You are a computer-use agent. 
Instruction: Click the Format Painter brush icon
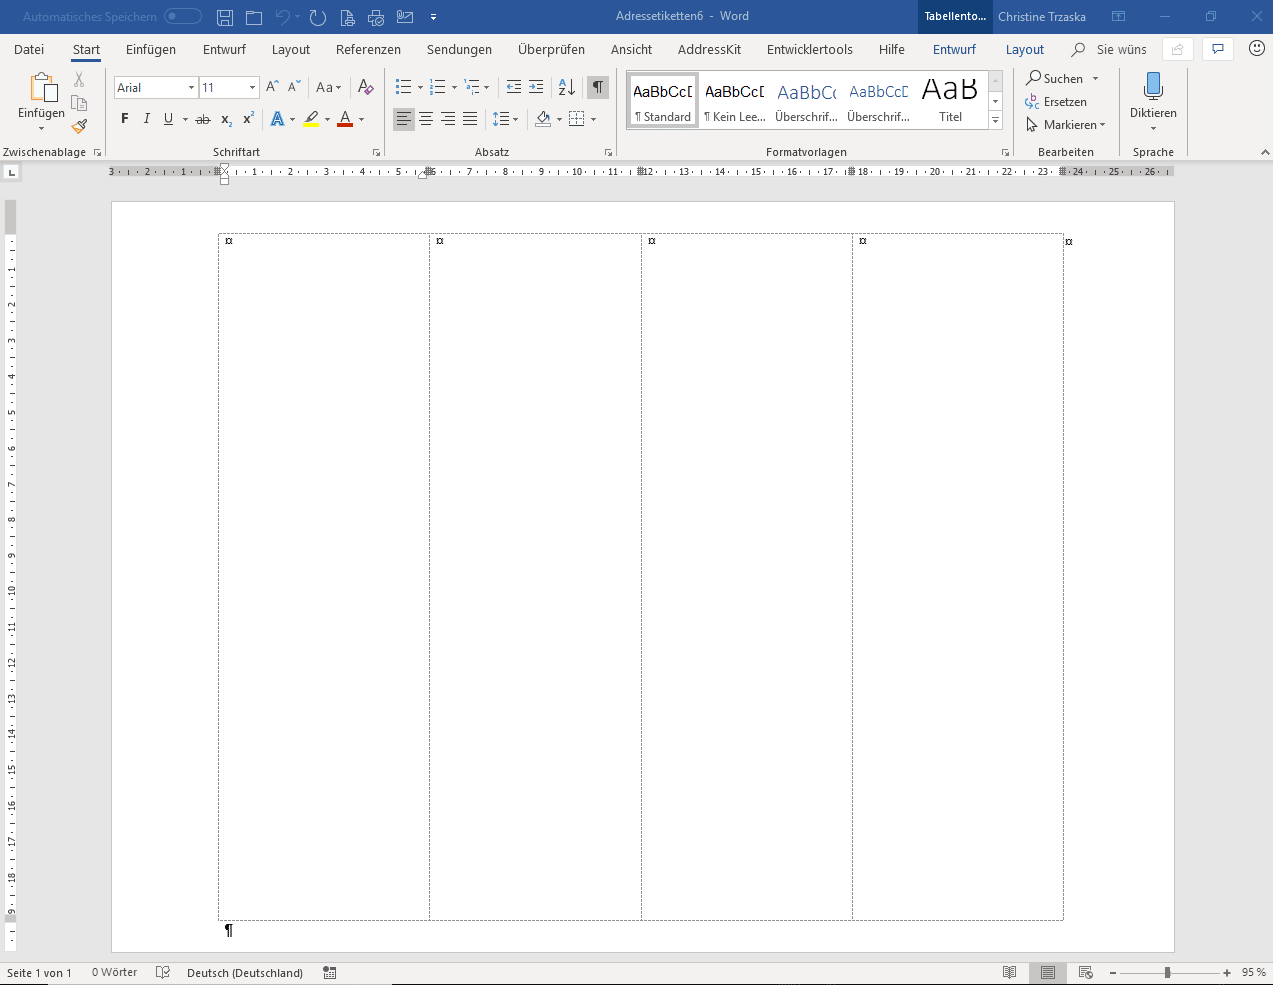(80, 126)
